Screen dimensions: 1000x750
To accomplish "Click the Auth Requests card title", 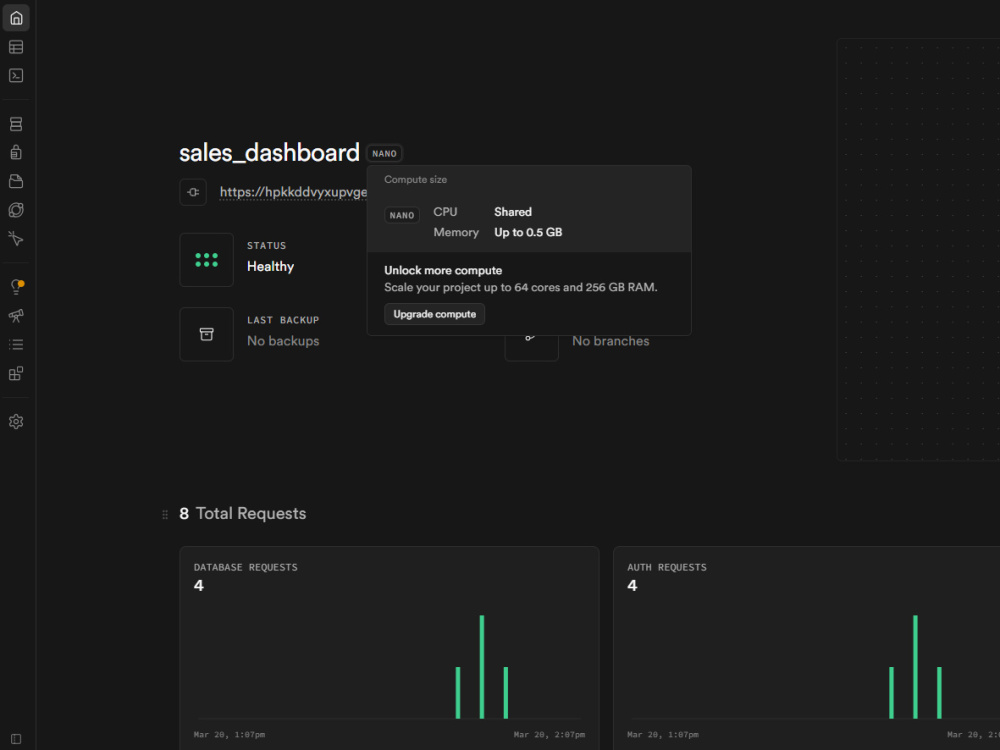I will pos(666,568).
